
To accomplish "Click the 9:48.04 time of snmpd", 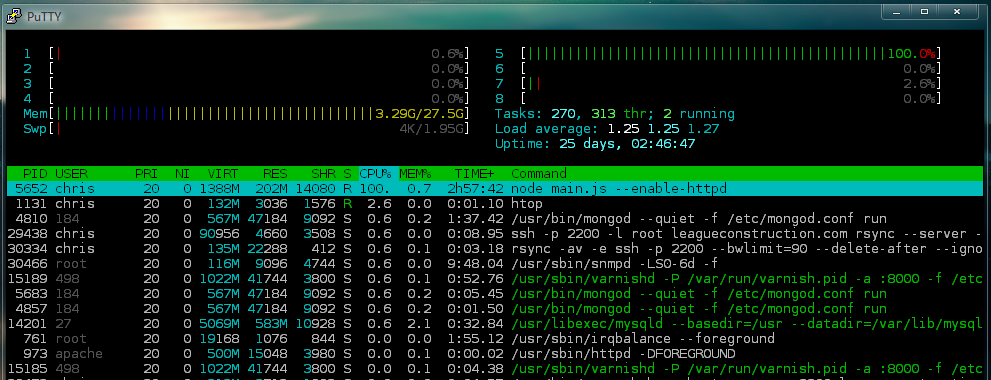I will point(475,264).
